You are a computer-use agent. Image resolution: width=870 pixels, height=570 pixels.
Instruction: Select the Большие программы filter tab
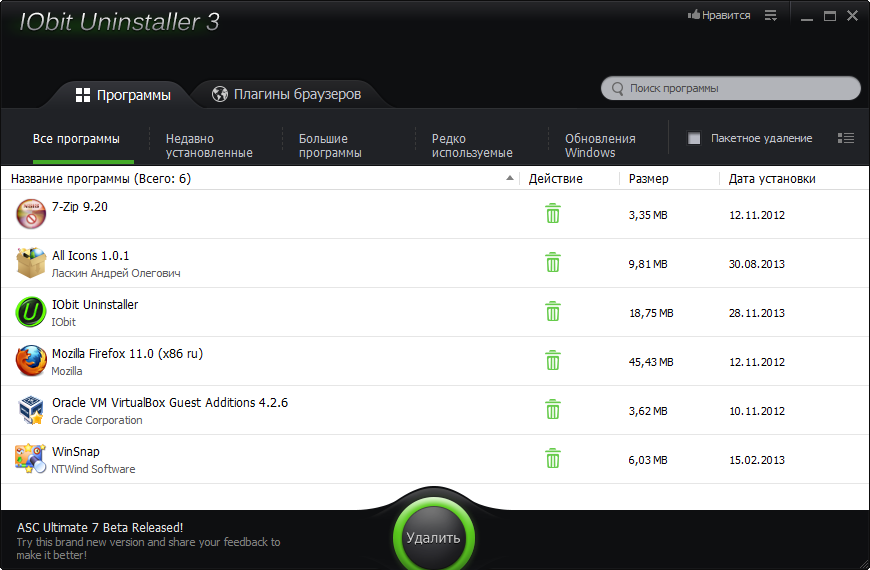330,145
